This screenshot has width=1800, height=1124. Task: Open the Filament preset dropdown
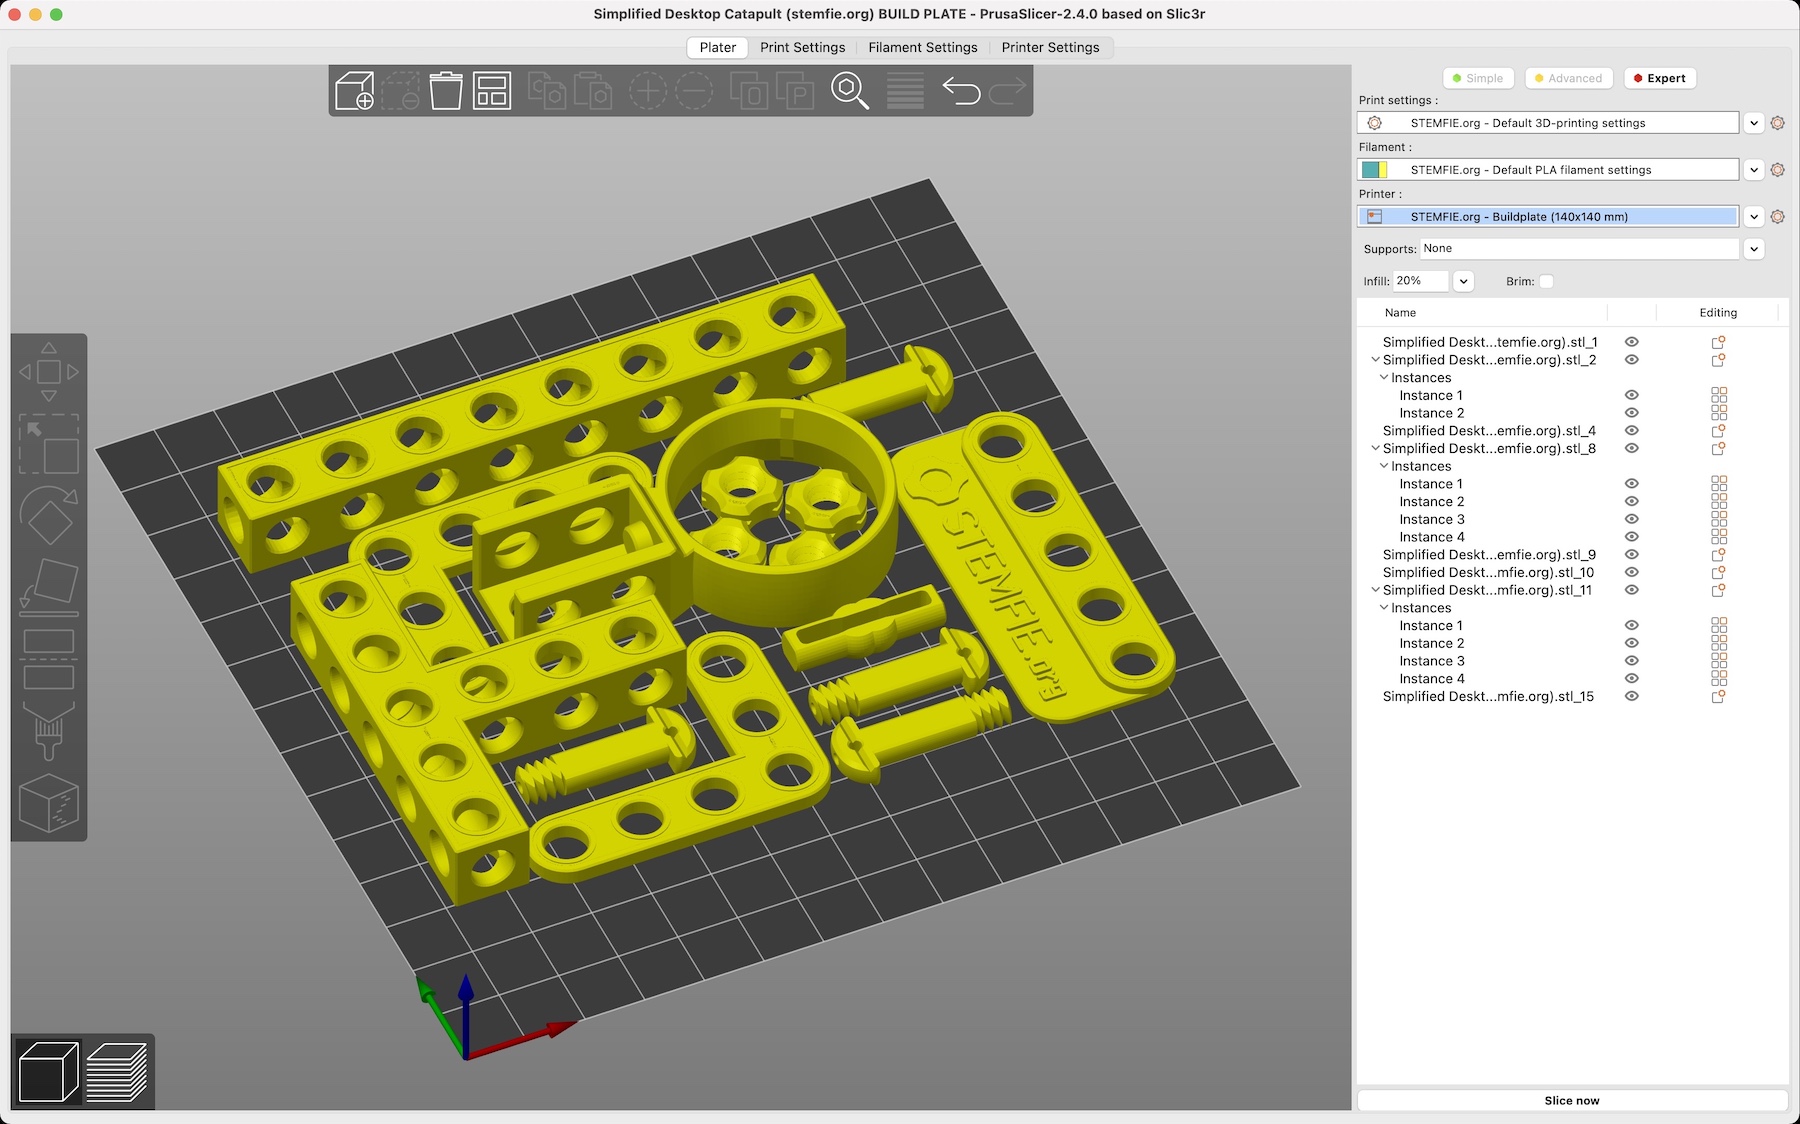tap(1754, 170)
